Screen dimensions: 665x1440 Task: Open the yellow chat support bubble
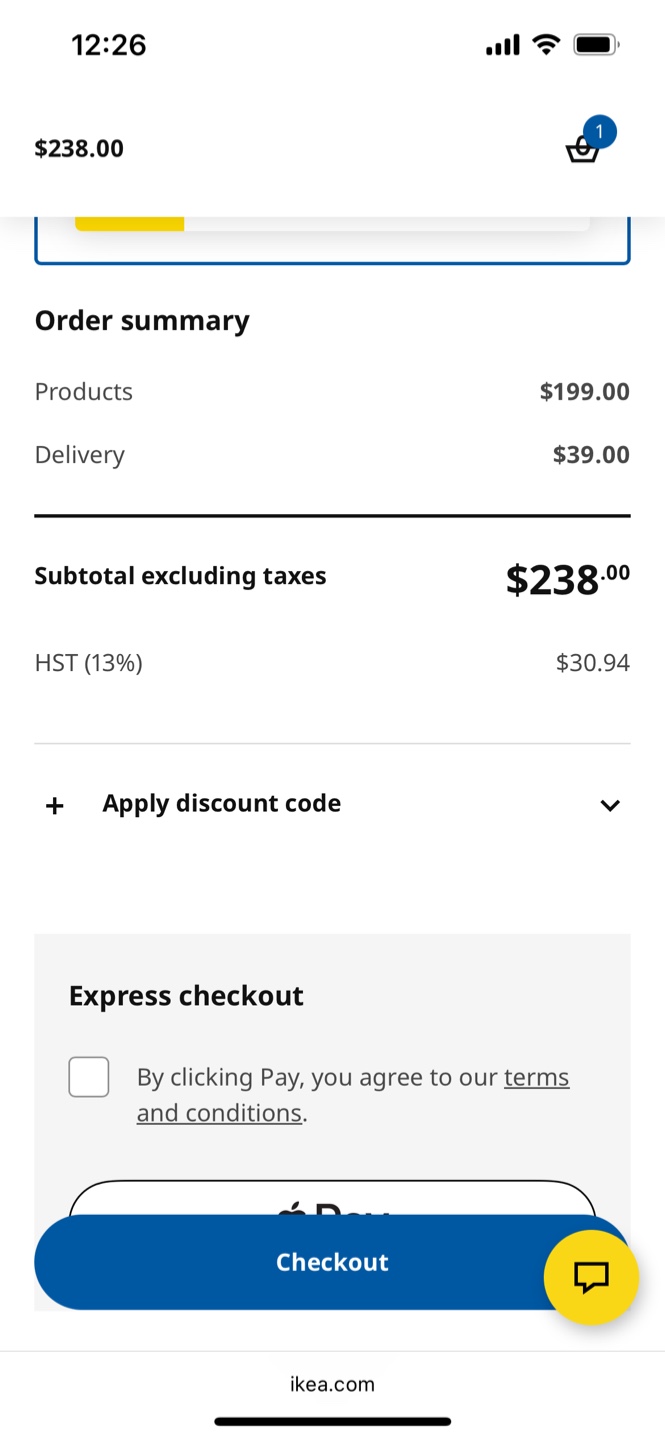point(591,1277)
